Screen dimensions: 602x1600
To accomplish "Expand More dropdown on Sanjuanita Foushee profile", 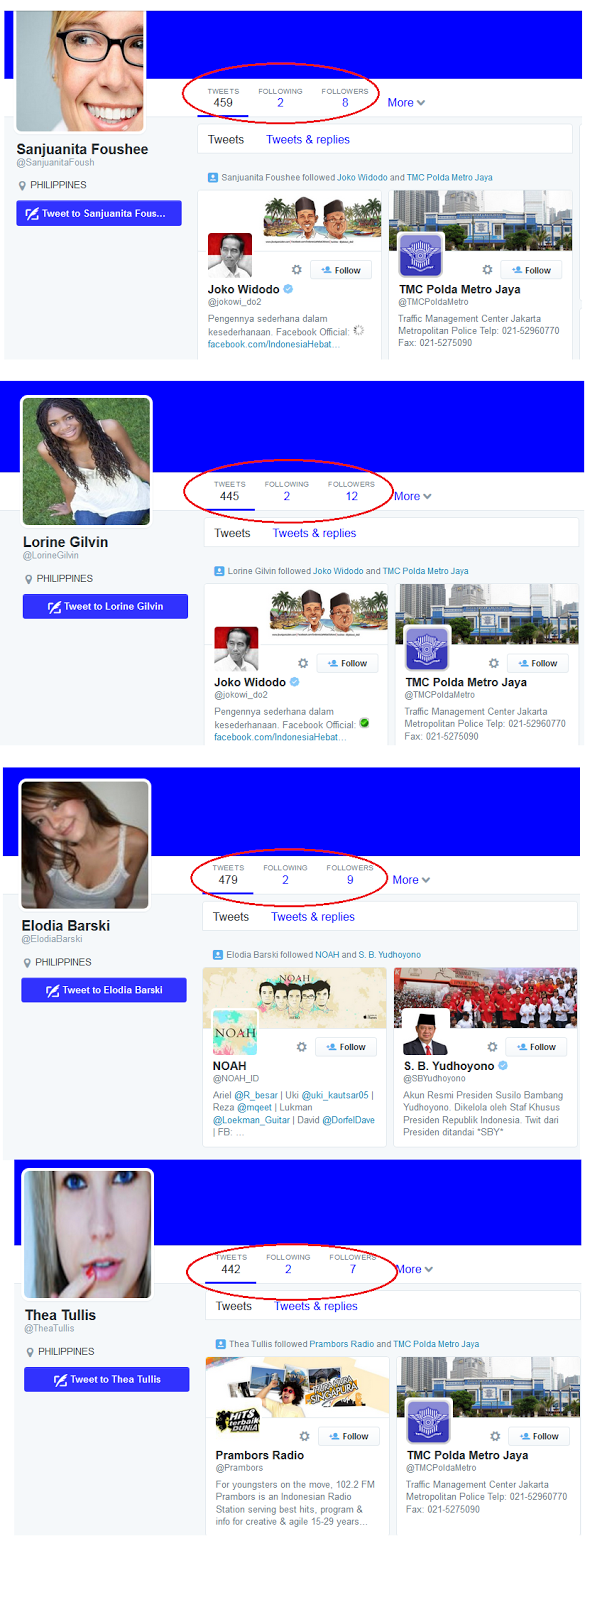I will 406,103.
